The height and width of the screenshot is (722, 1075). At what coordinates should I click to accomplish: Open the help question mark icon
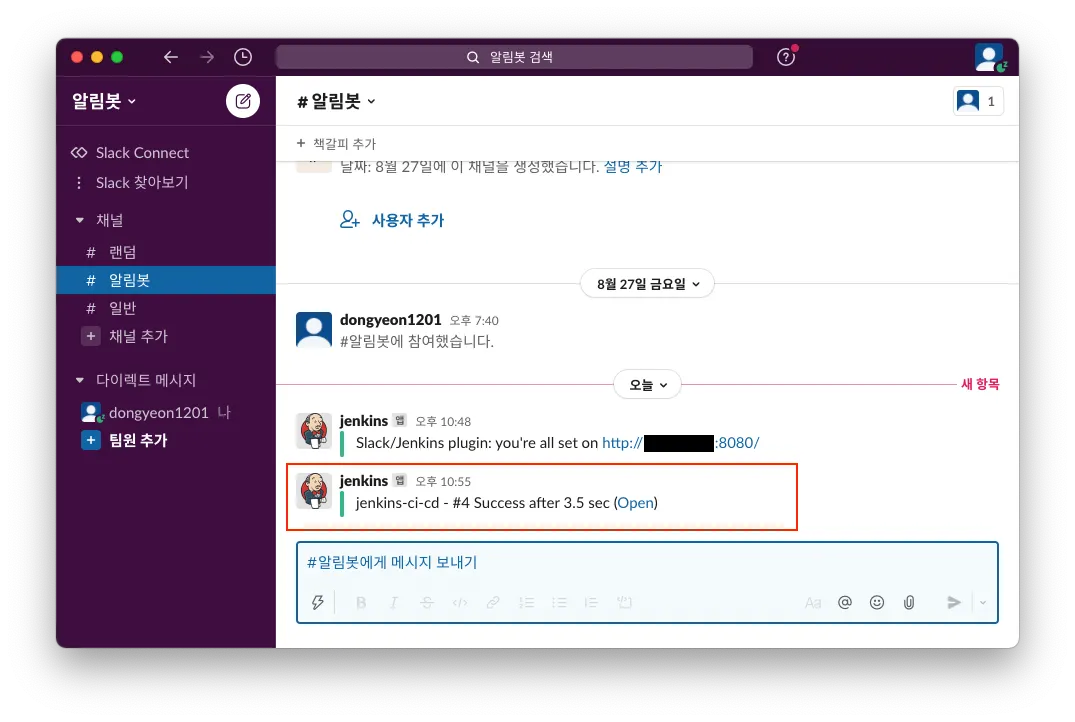pyautogui.click(x=786, y=57)
